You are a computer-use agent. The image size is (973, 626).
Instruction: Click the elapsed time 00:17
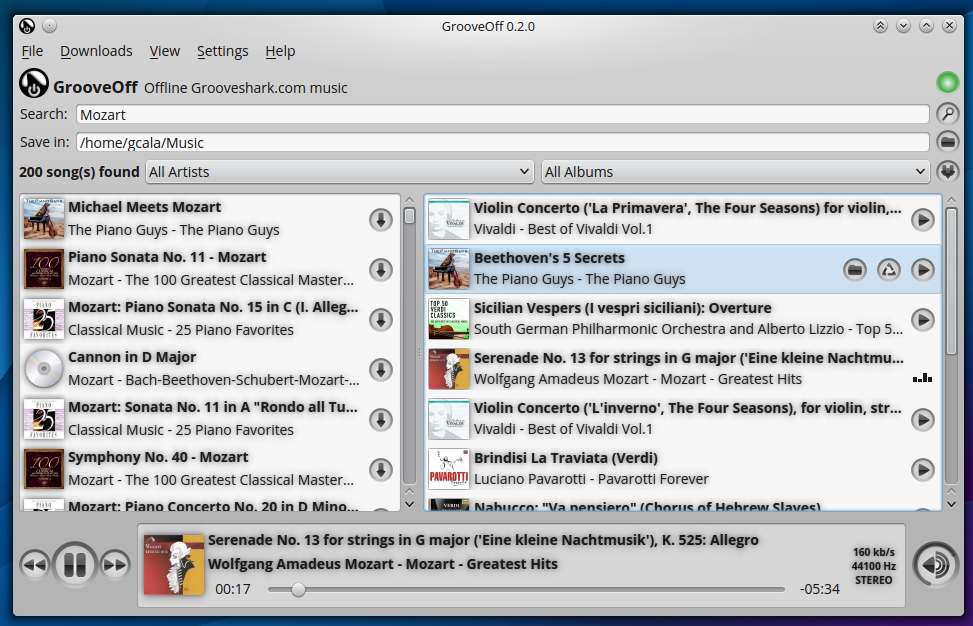coord(233,589)
